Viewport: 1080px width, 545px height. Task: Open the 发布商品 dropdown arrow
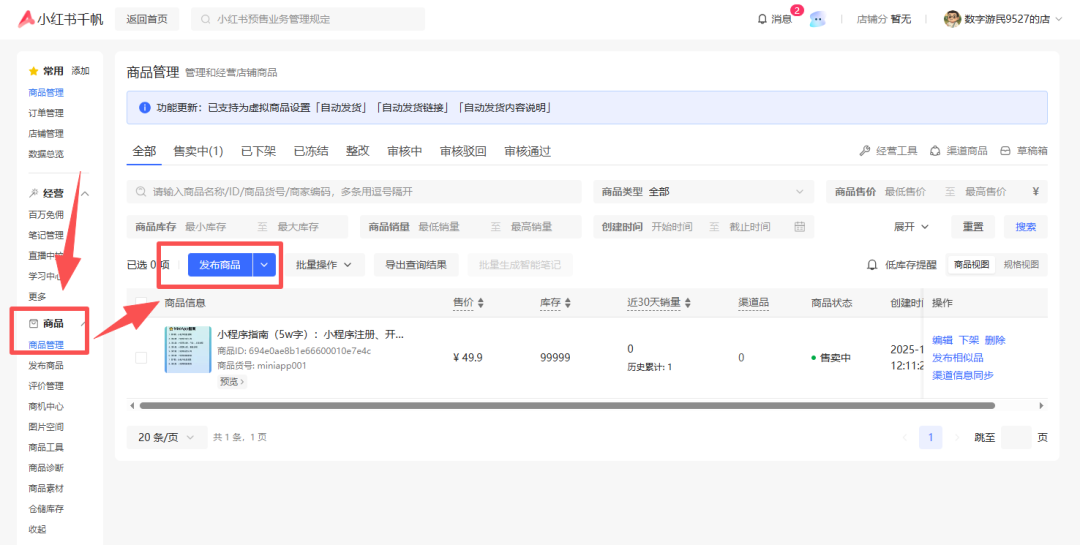264,265
